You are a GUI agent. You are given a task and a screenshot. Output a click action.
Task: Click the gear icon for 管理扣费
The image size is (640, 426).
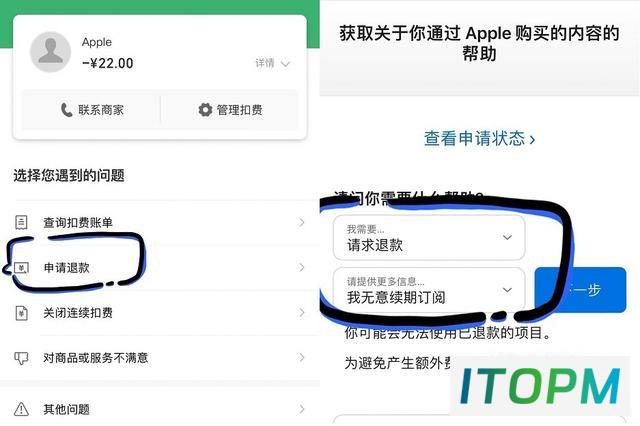[205, 110]
